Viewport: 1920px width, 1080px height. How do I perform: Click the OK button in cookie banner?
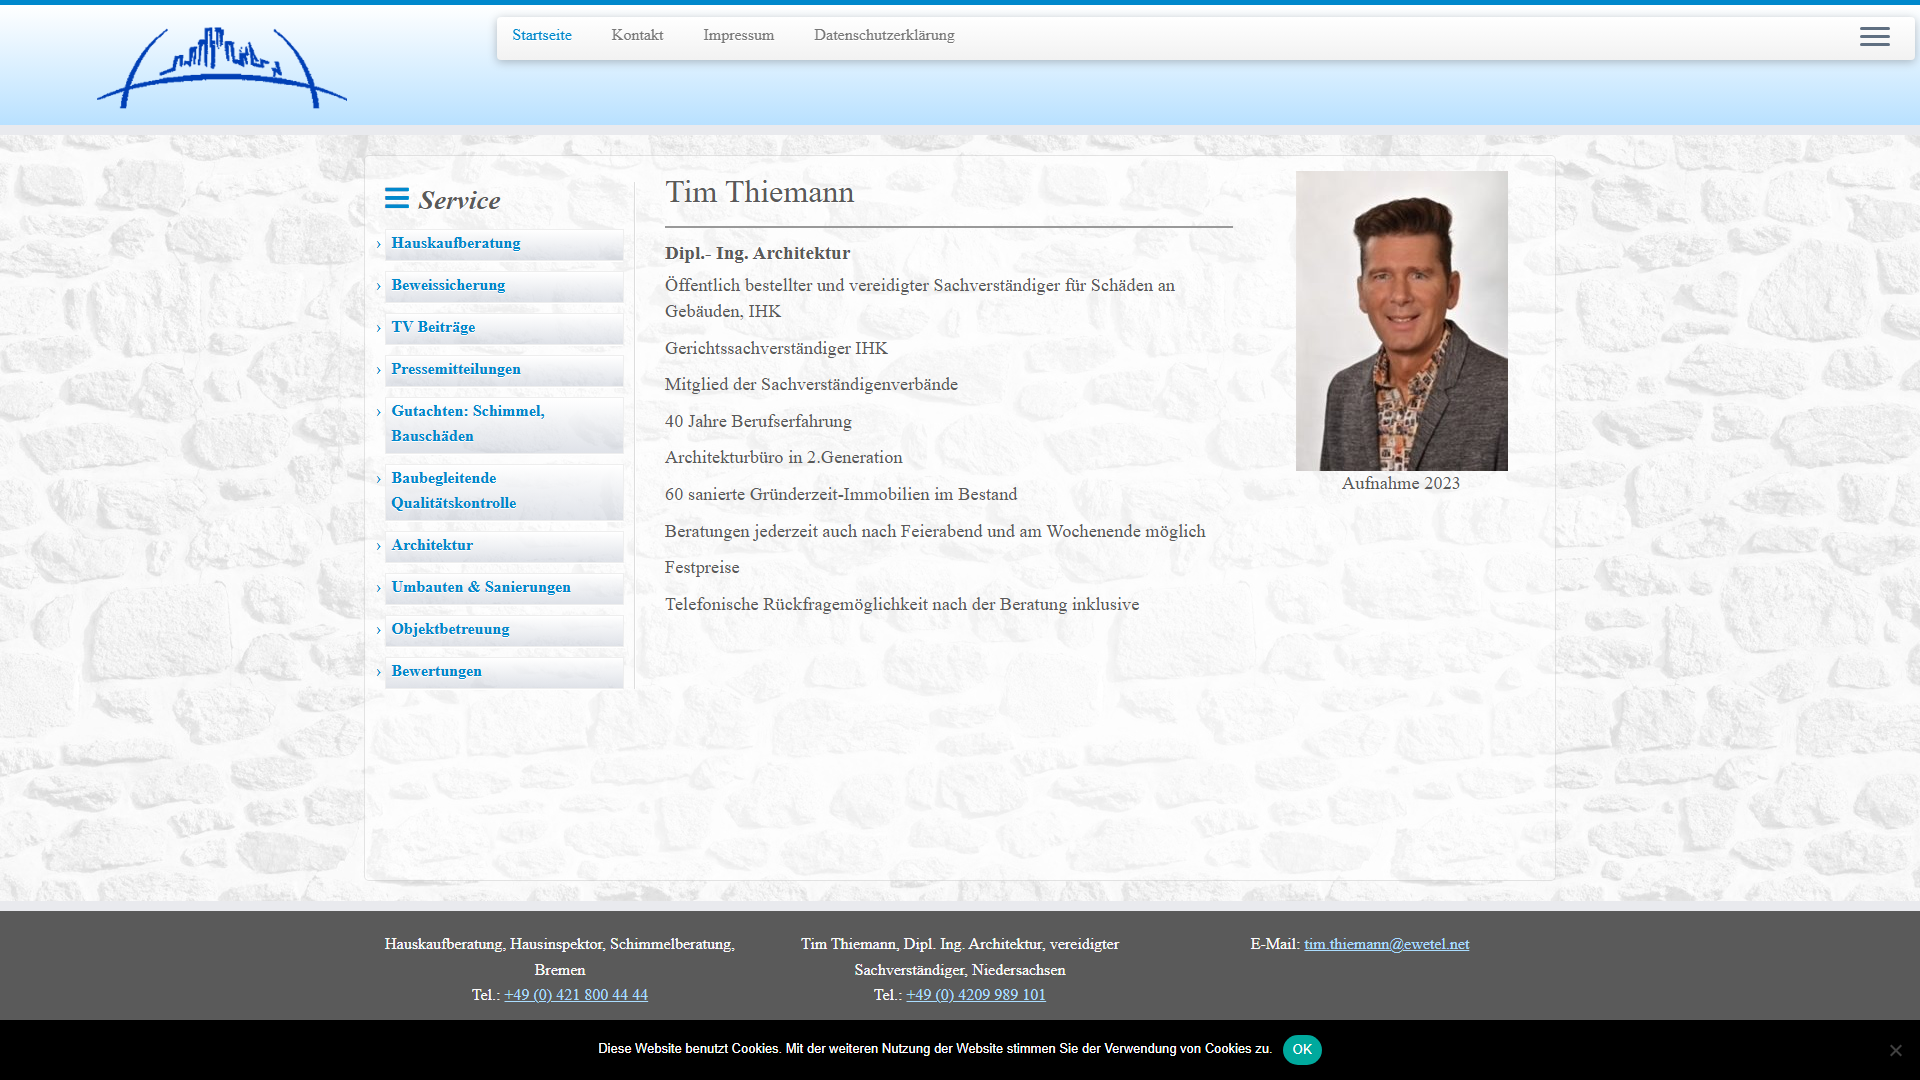click(x=1302, y=1049)
